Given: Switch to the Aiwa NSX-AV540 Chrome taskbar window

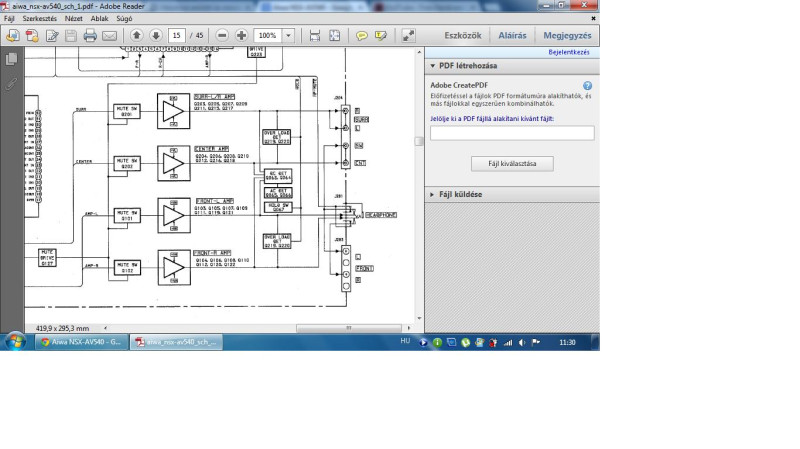Looking at the screenshot, I should [82, 342].
